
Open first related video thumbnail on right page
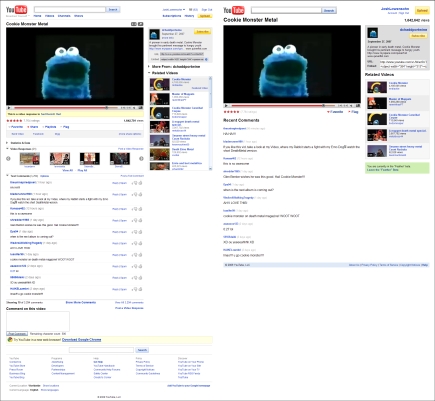click(x=377, y=87)
